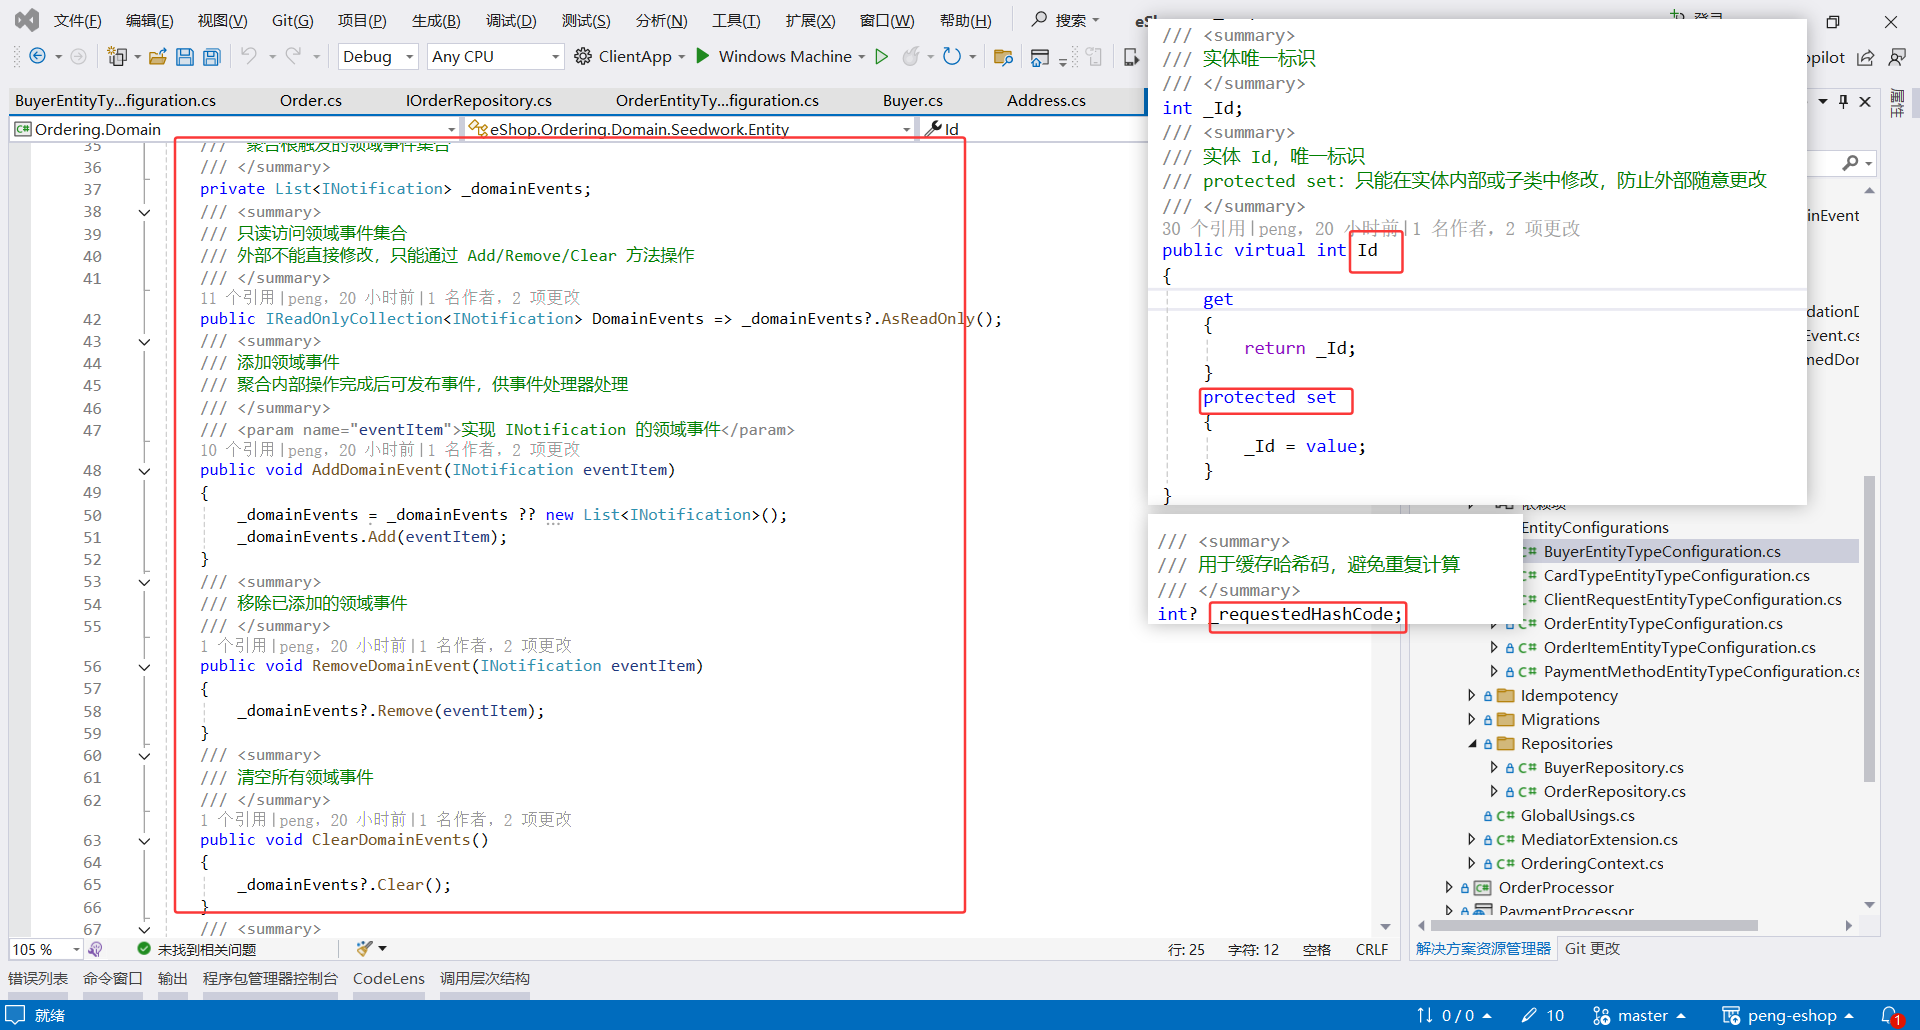Expand the Migrations folder
This screenshot has height=1030, width=1920.
(1471, 719)
